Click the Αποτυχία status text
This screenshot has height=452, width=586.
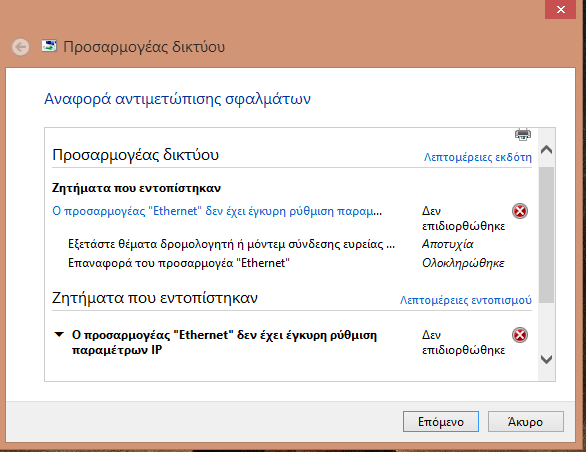[448, 244]
